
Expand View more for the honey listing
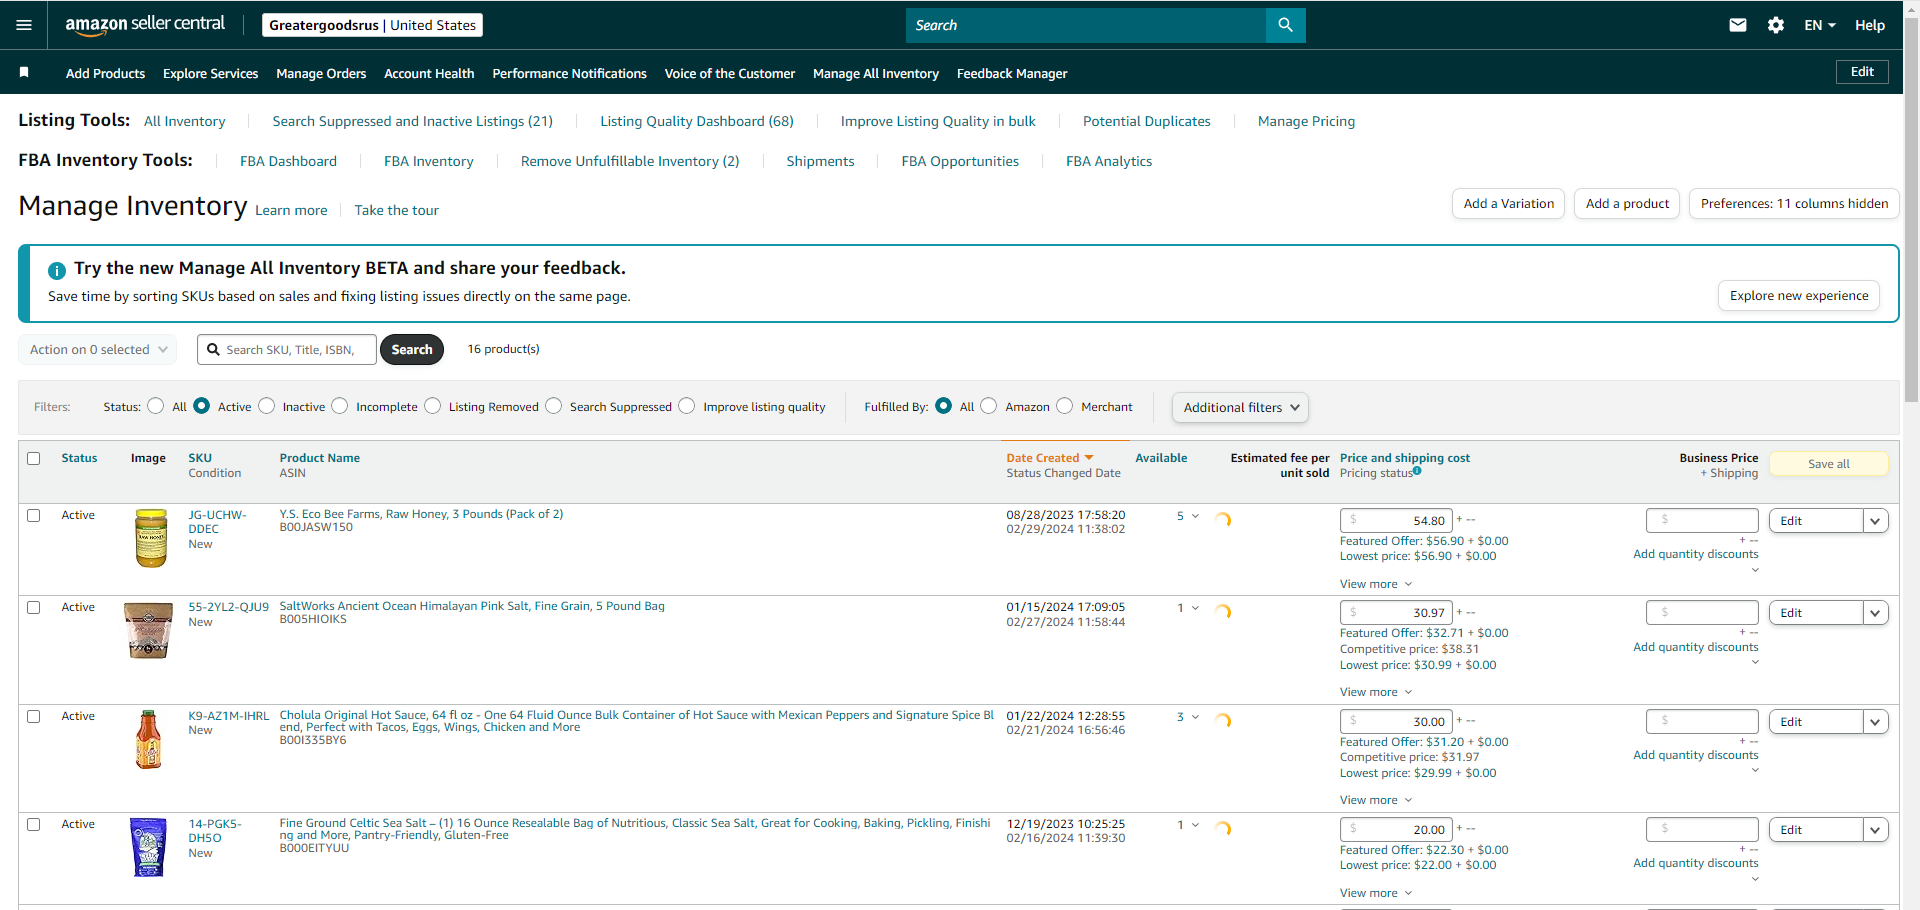click(1376, 584)
